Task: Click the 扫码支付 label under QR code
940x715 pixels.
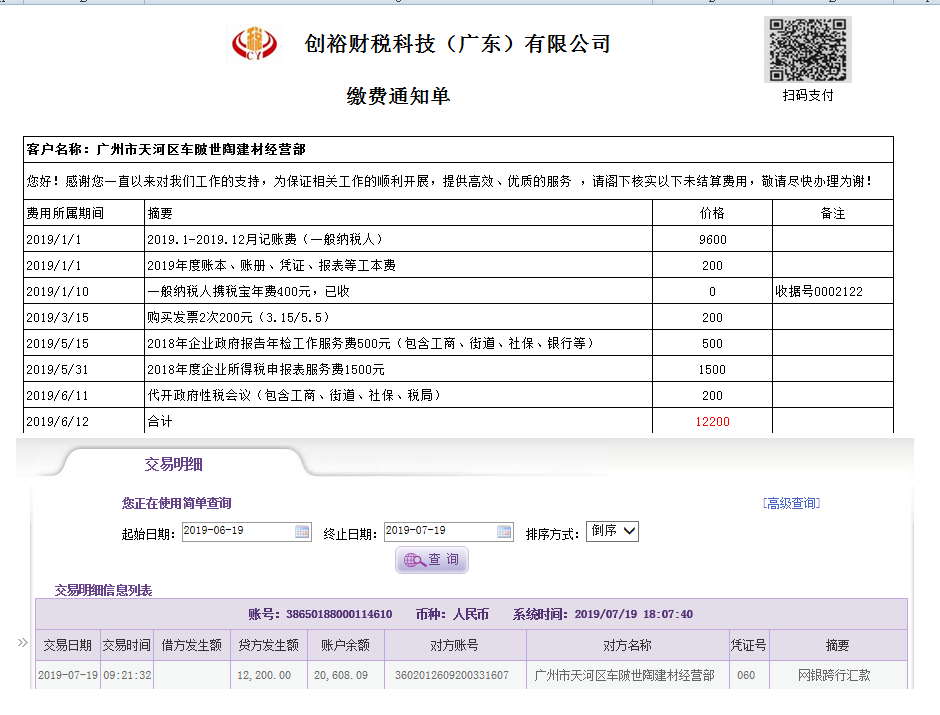Action: click(808, 95)
